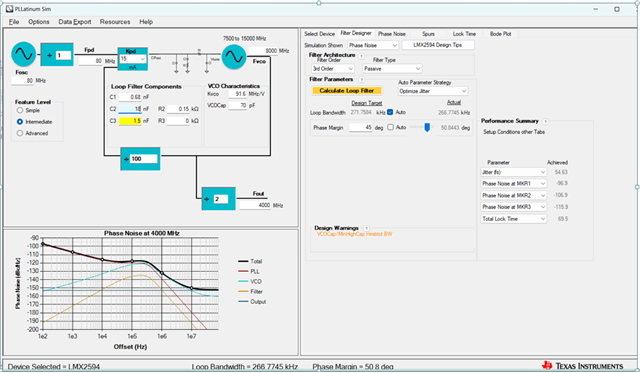Select the Advanced feature level
The image size is (640, 373).
[20, 133]
